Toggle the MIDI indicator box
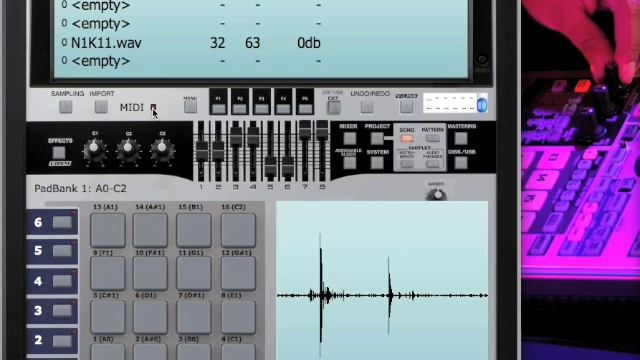The width and height of the screenshot is (640, 360). coord(153,107)
